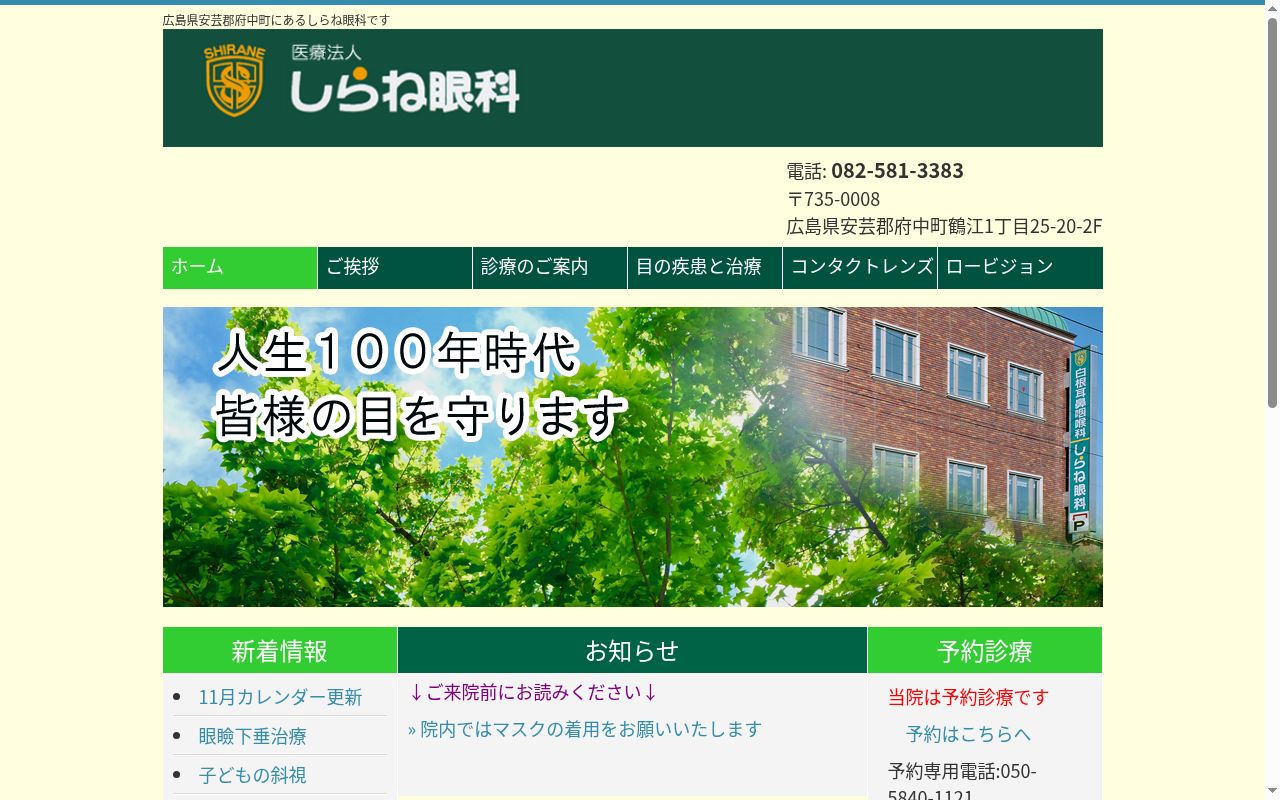This screenshot has width=1280, height=800.
Task: Open 子どもの斜視 news link
Action: pyautogui.click(x=252, y=775)
